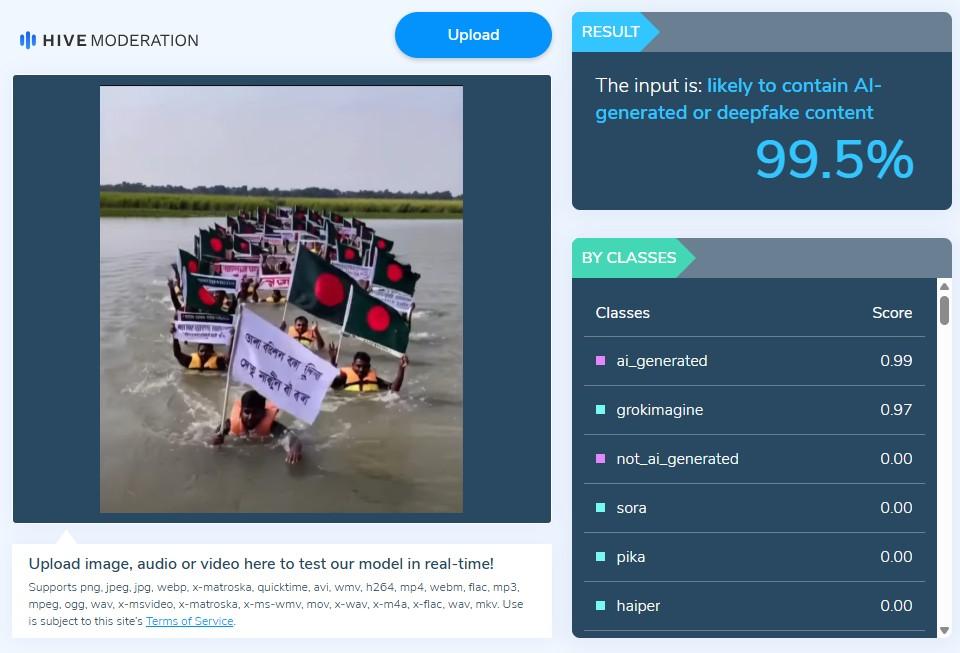
Task: Click the purple ai_generated color swatch
Action: click(x=601, y=360)
